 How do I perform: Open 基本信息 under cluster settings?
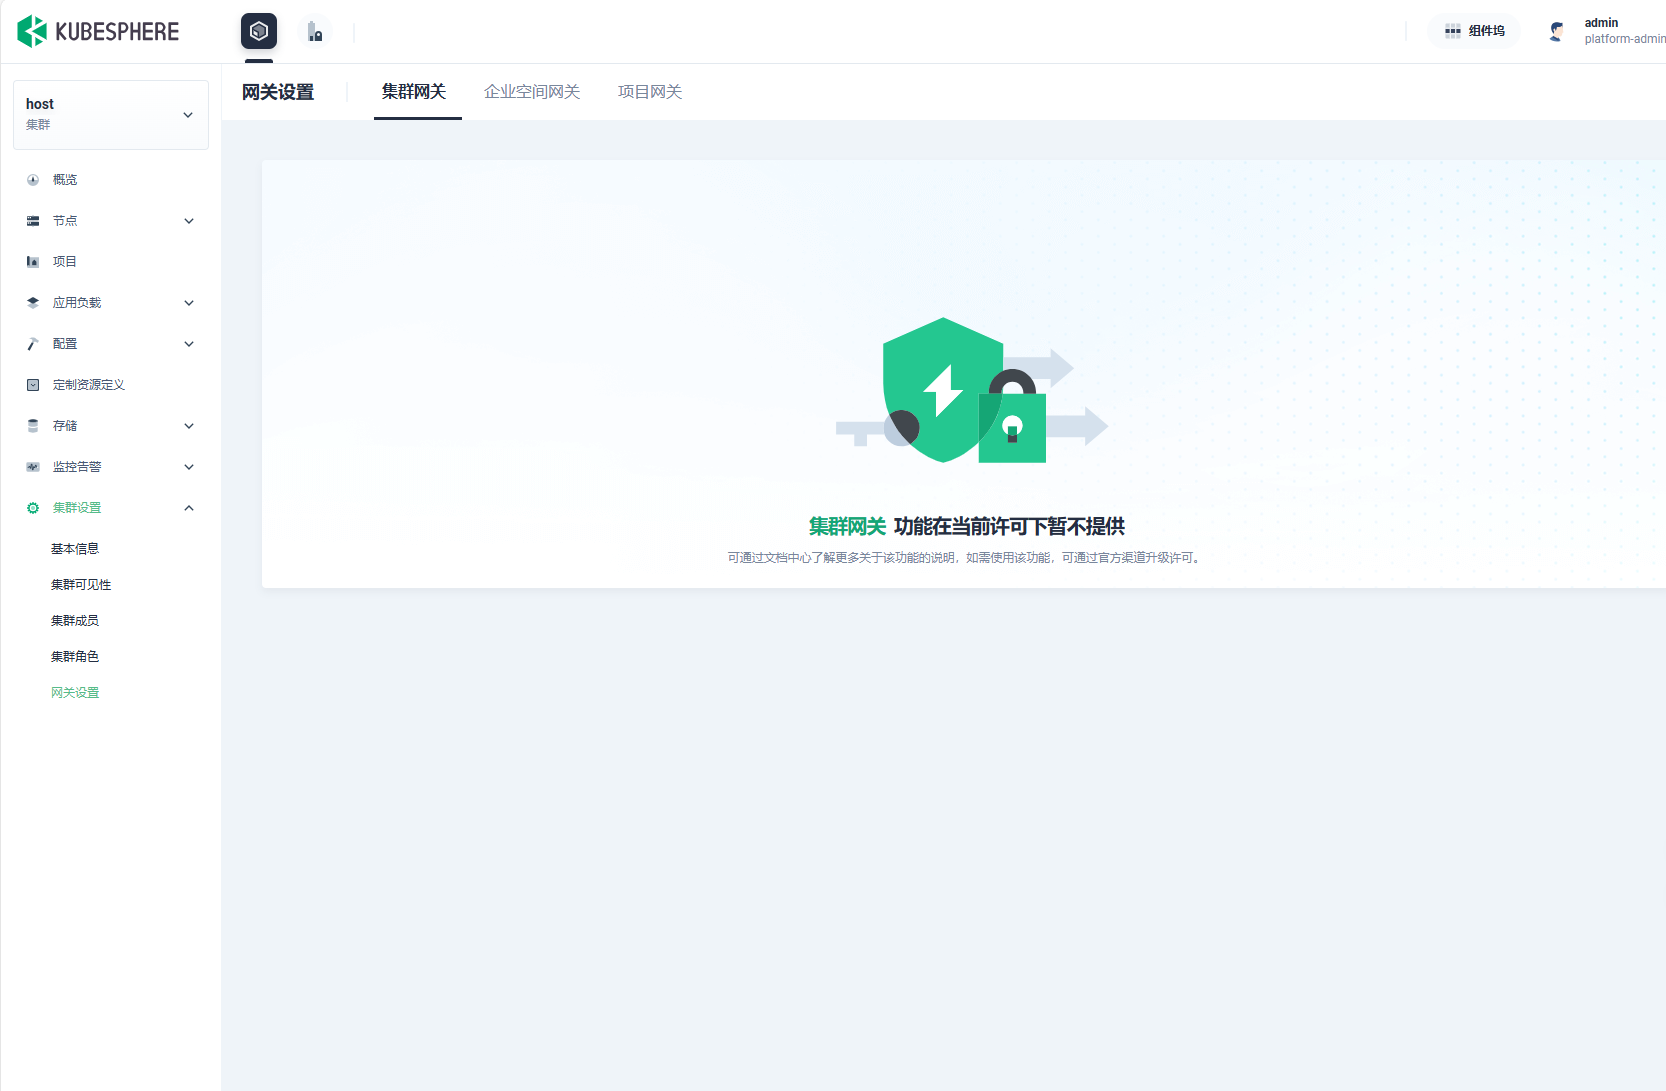[x=75, y=549]
